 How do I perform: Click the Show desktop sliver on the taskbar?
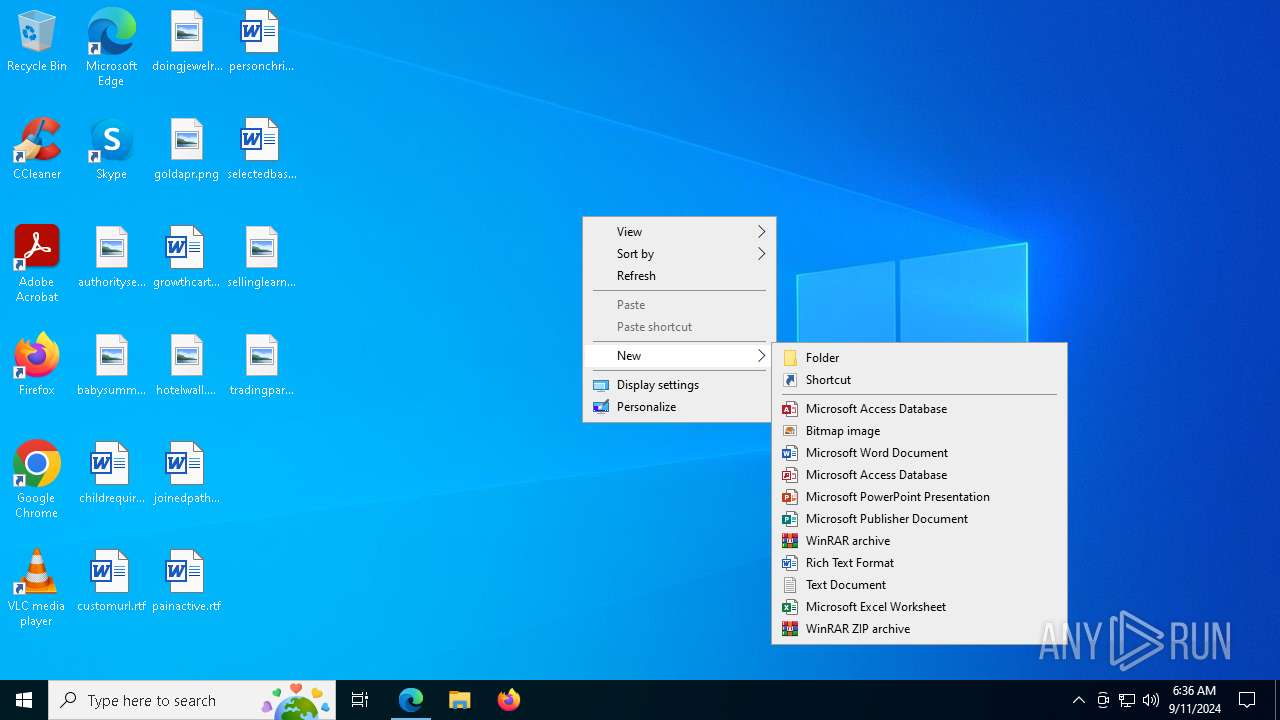click(x=1277, y=700)
